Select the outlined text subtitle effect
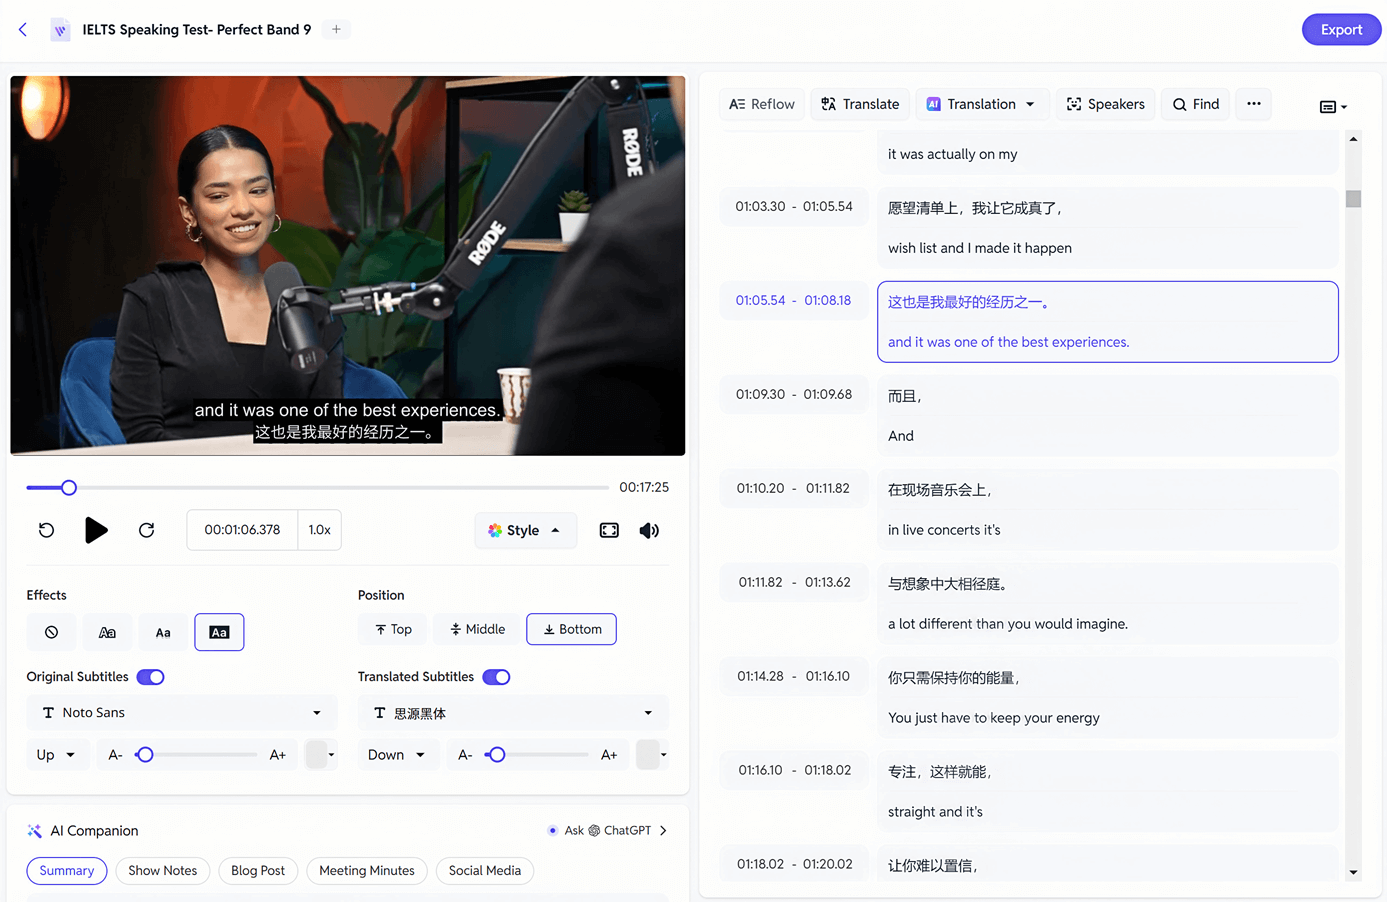The image size is (1387, 902). (107, 632)
